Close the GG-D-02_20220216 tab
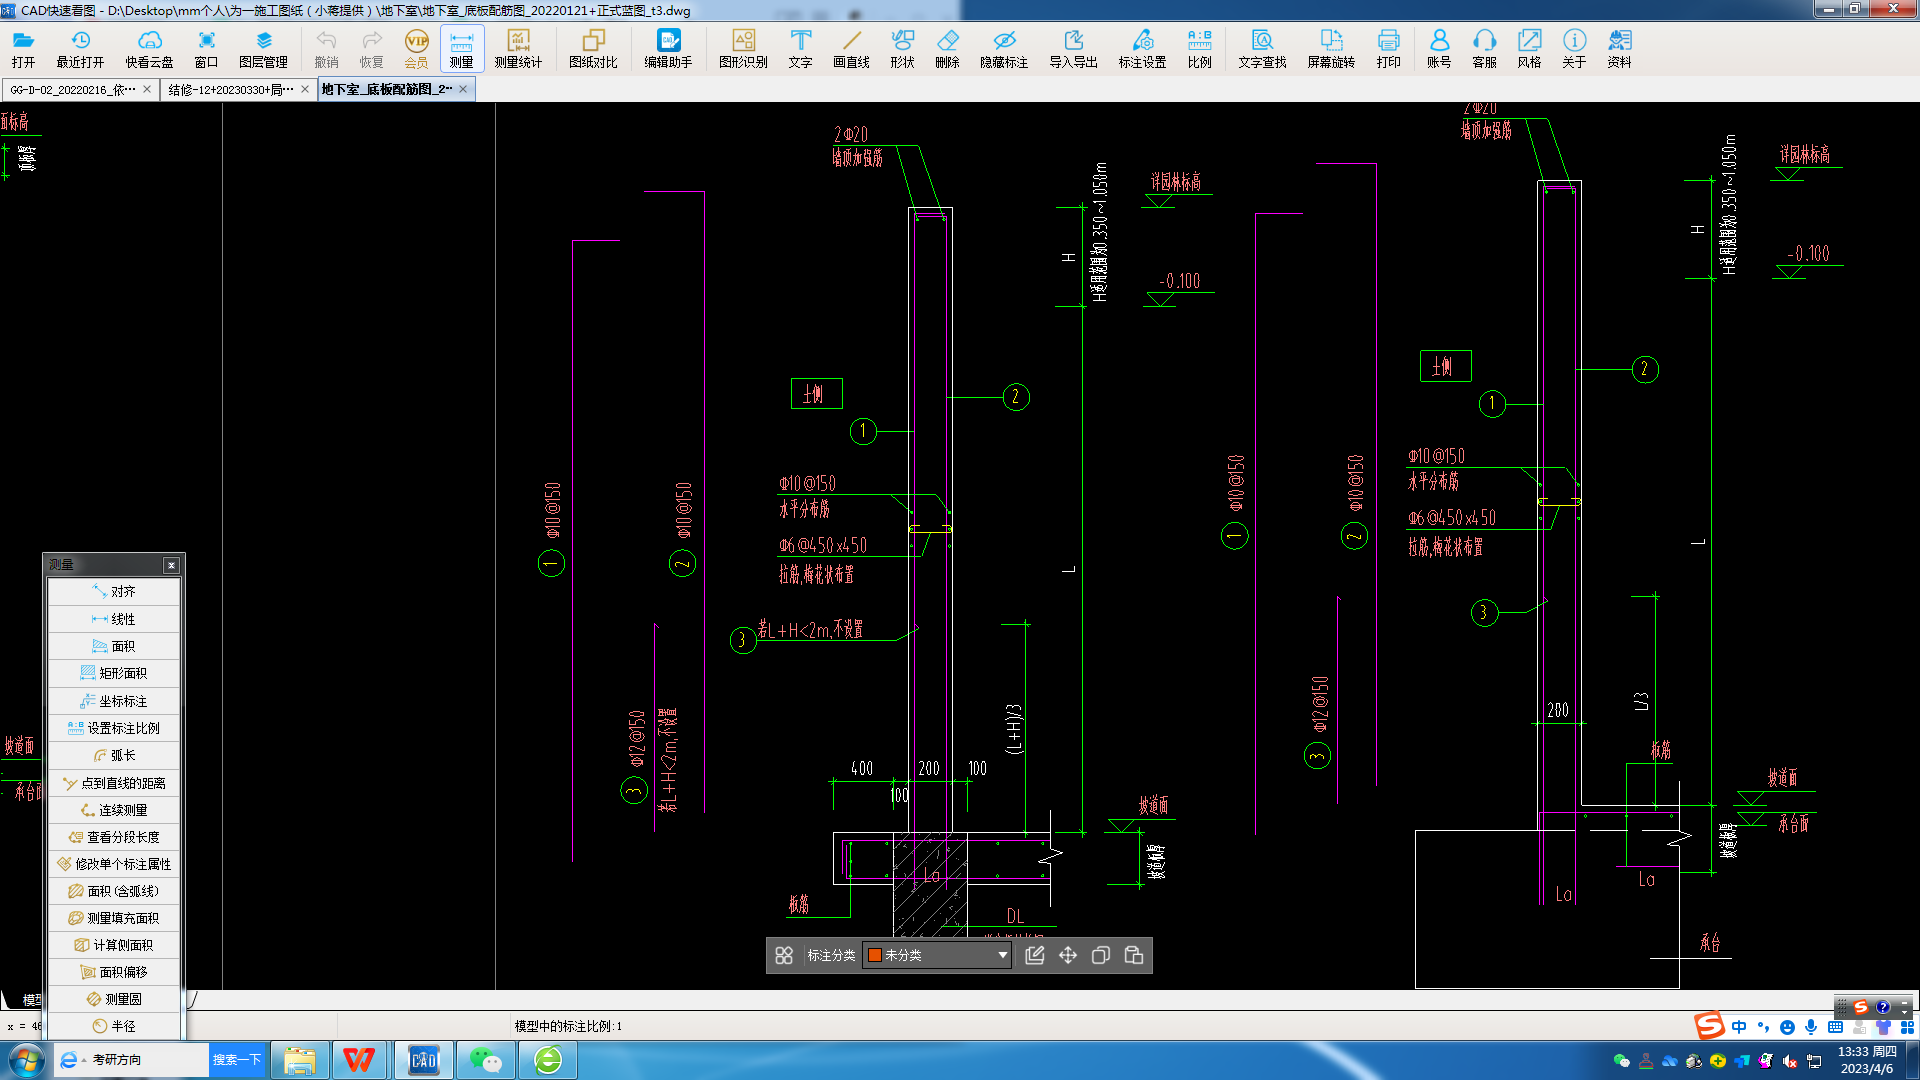Image resolution: width=1920 pixels, height=1080 pixels. tap(147, 89)
